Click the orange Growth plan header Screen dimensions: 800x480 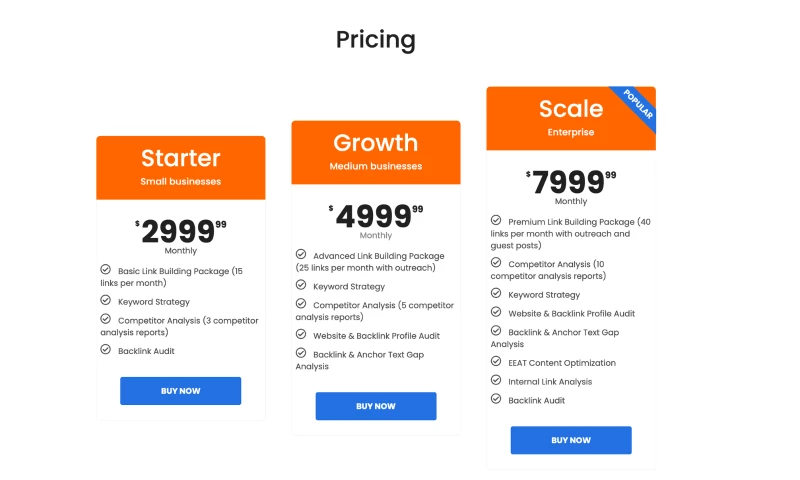click(376, 152)
